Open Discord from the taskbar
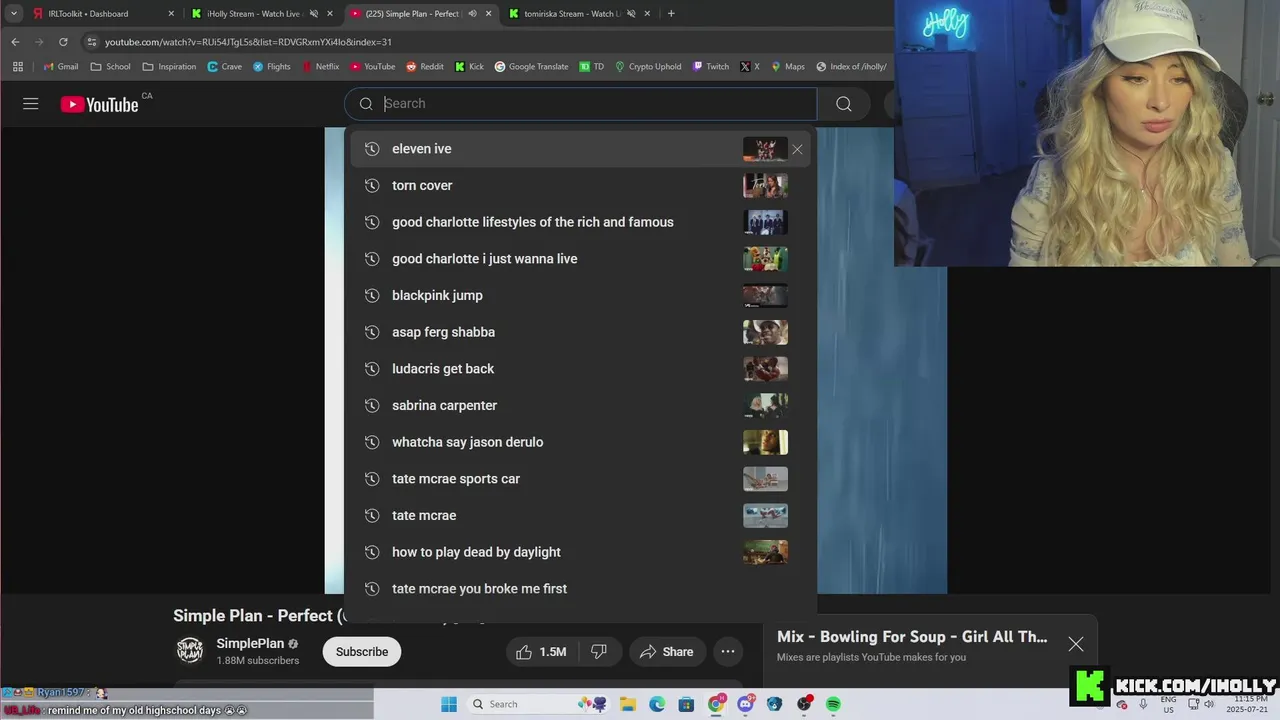1280x720 pixels. point(745,704)
